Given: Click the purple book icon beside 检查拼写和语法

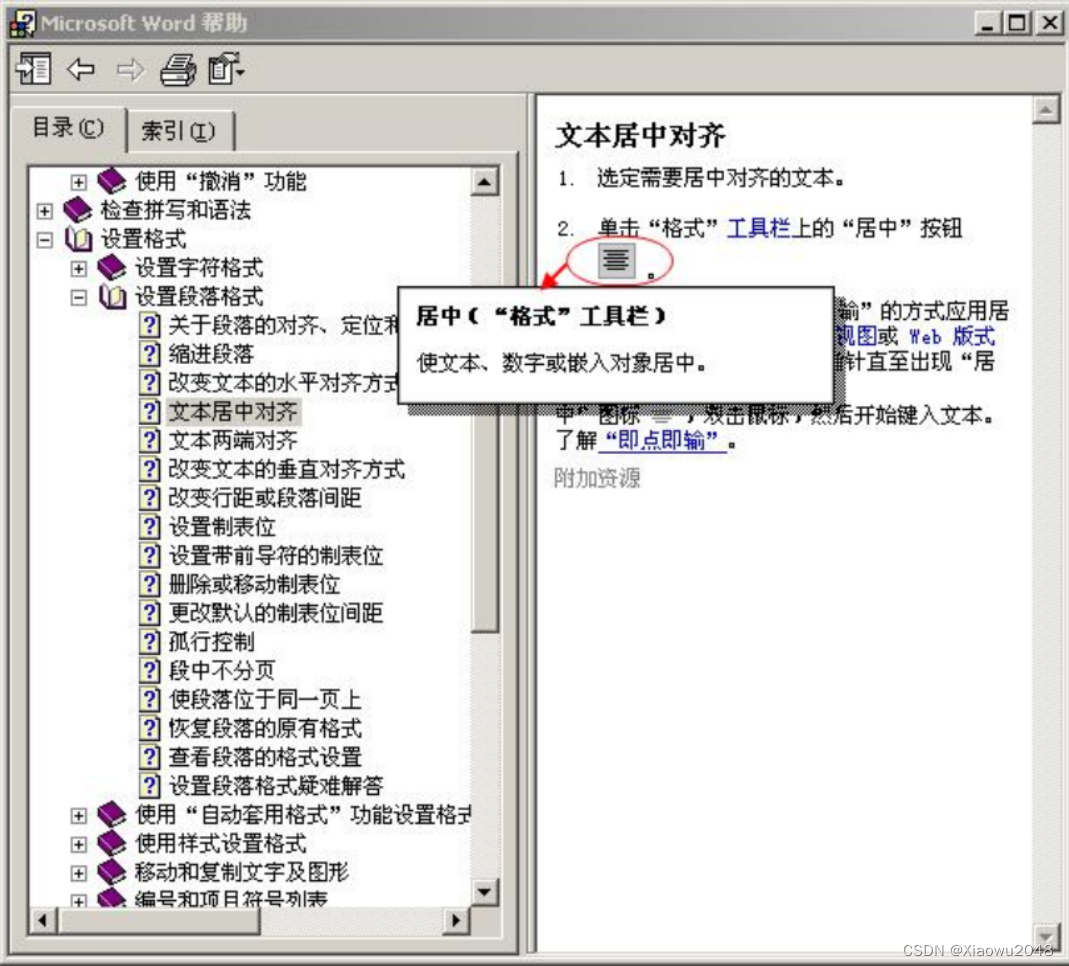Looking at the screenshot, I should [x=77, y=210].
